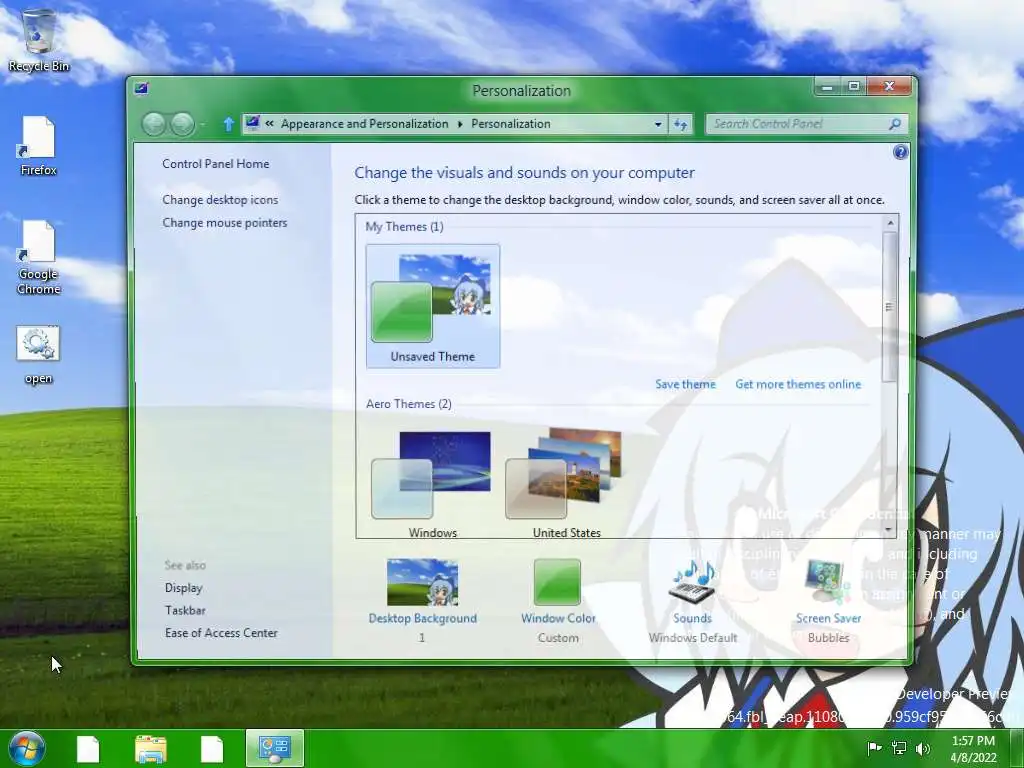Click the address bar icon

pos(253,123)
